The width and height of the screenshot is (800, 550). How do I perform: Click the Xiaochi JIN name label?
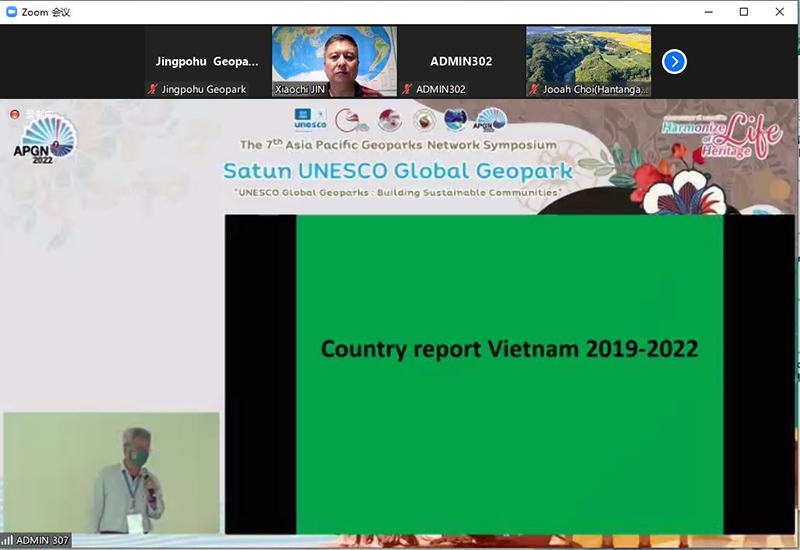300,89
